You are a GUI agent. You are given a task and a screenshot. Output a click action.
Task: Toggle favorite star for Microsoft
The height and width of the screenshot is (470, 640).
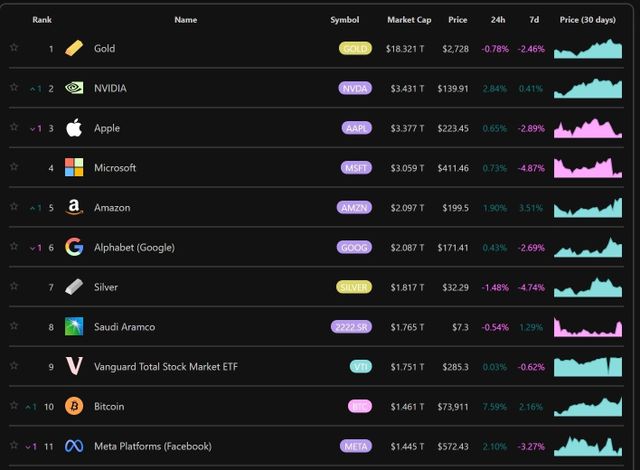point(14,167)
